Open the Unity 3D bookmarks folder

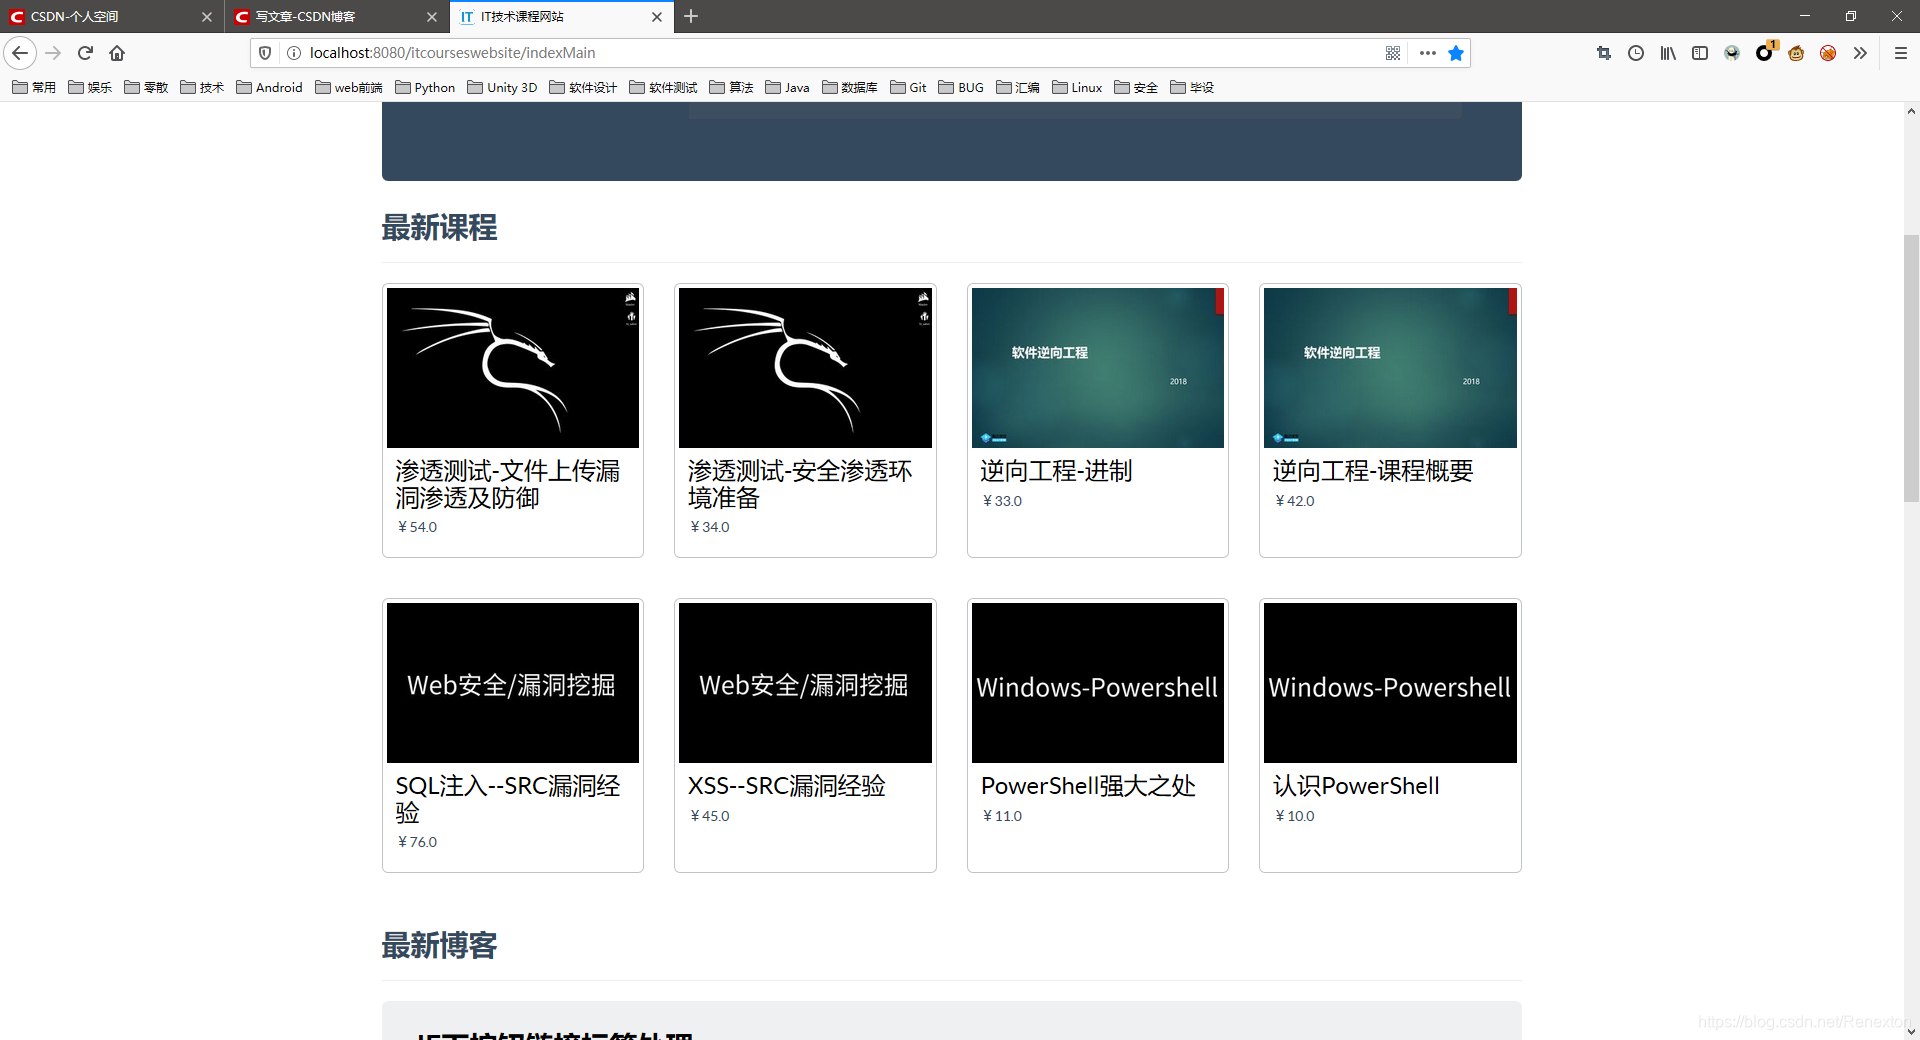coord(502,87)
